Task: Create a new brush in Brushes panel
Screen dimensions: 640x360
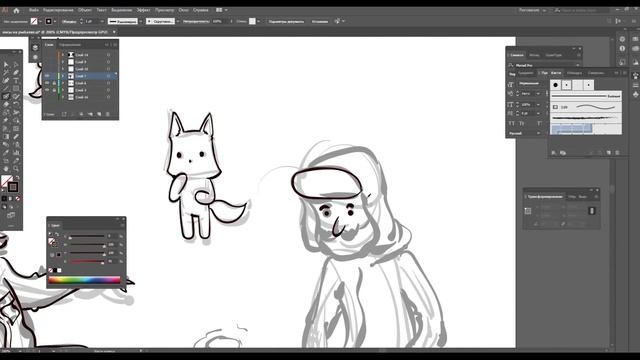Action: pos(609,153)
